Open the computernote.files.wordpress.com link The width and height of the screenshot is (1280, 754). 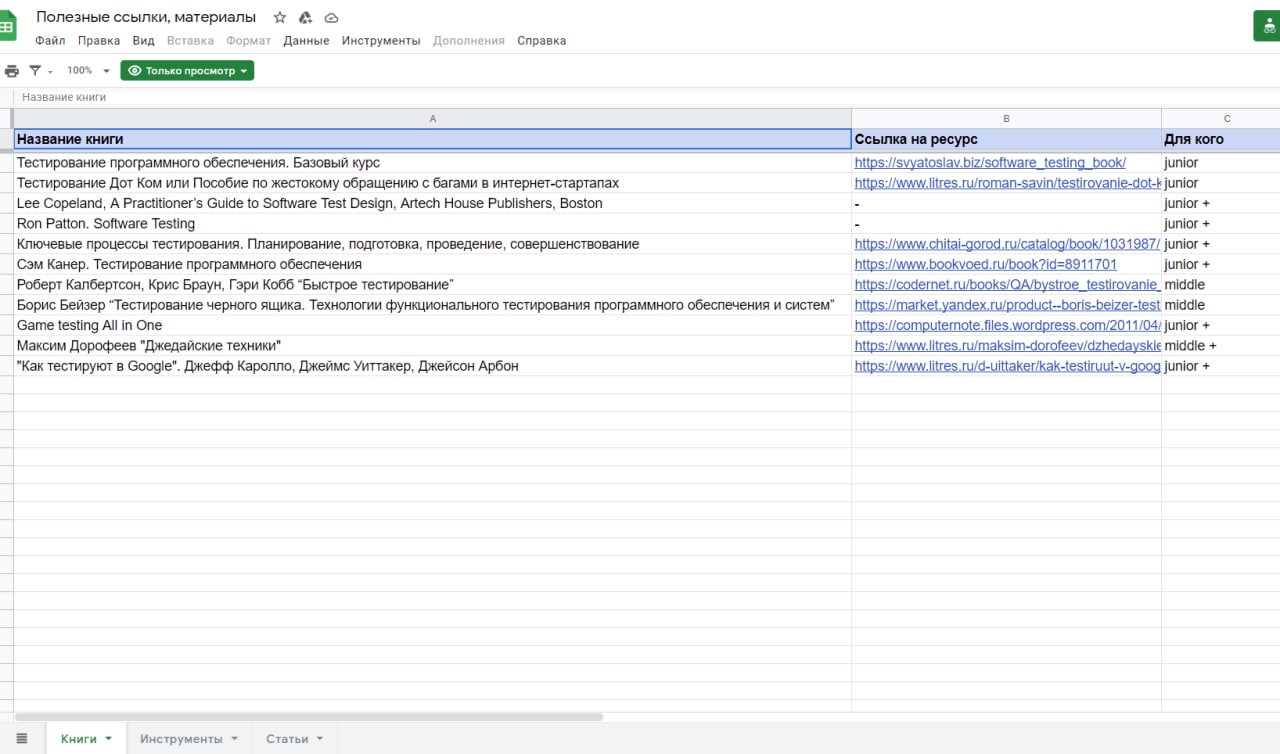1008,325
